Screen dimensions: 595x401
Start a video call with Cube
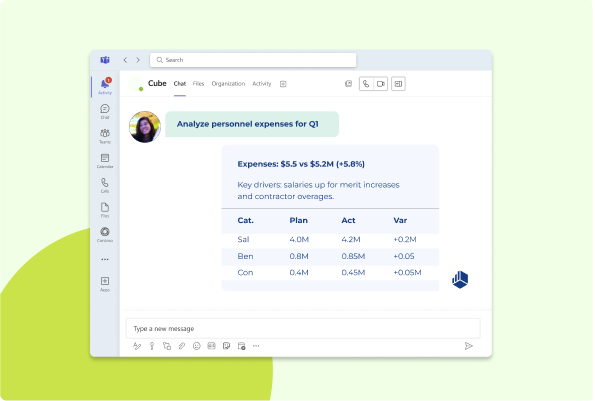pos(381,84)
